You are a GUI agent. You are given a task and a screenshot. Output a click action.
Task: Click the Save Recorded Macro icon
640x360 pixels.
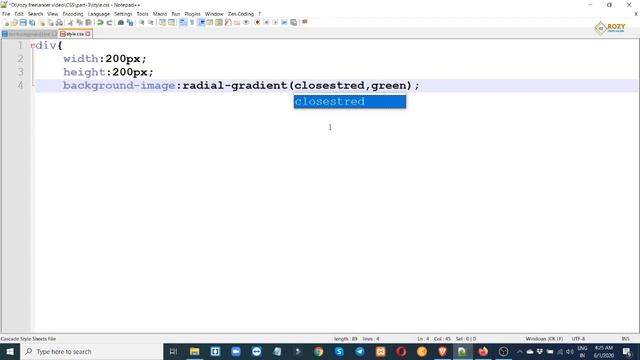coord(293,22)
